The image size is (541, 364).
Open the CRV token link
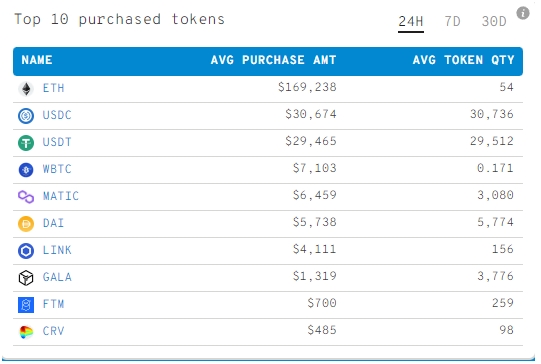(x=53, y=331)
